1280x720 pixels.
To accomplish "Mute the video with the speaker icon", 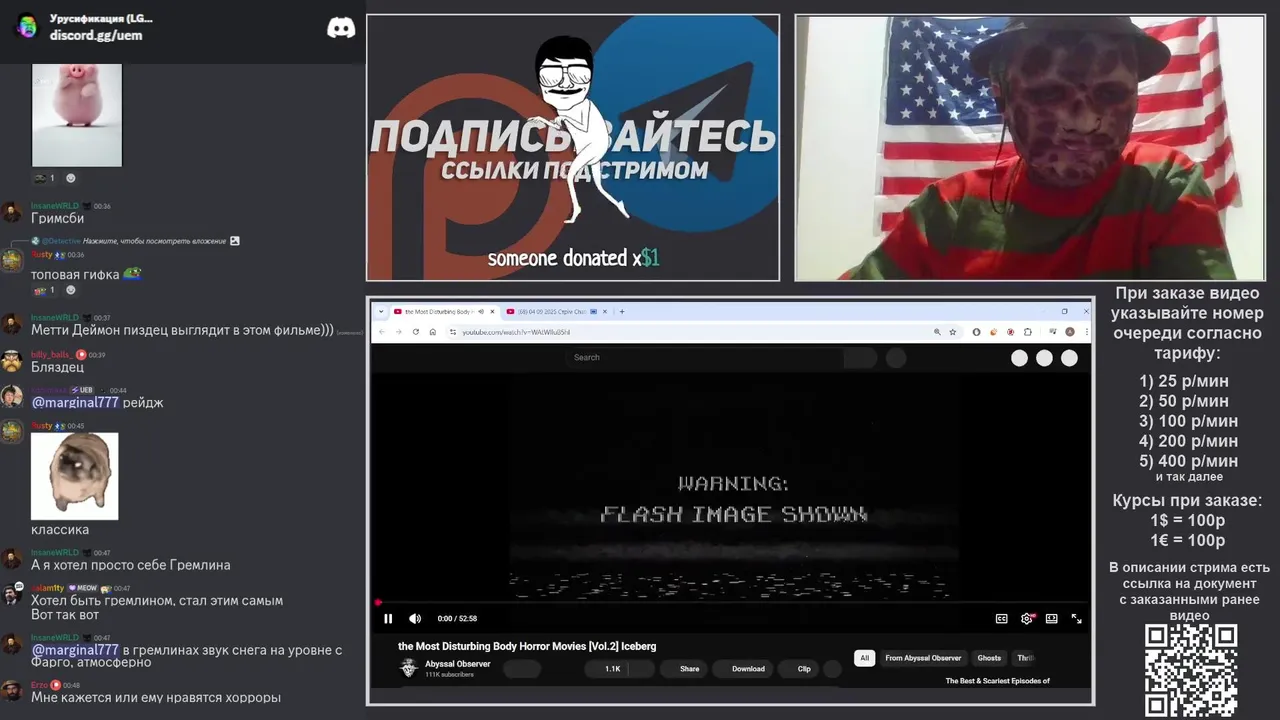I will tap(415, 618).
